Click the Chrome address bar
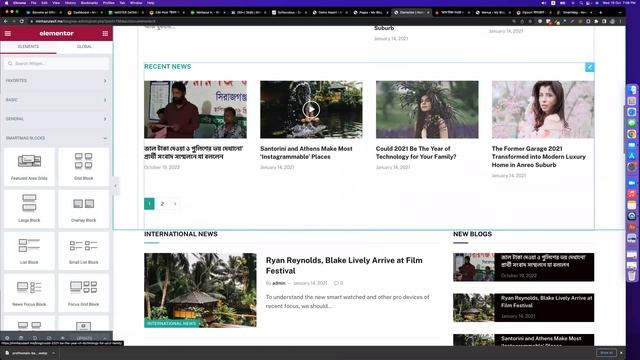 click(x=269, y=21)
